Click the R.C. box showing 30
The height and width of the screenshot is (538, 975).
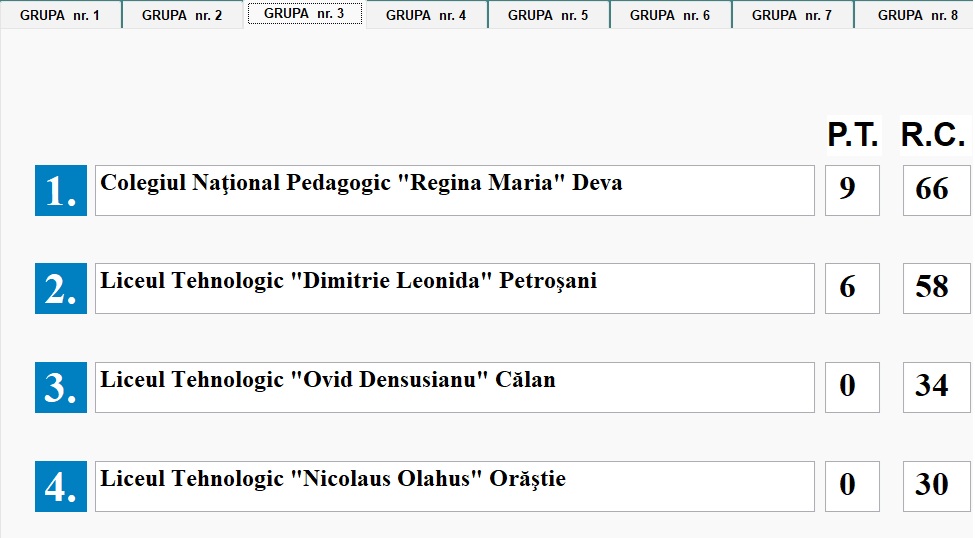point(935,487)
